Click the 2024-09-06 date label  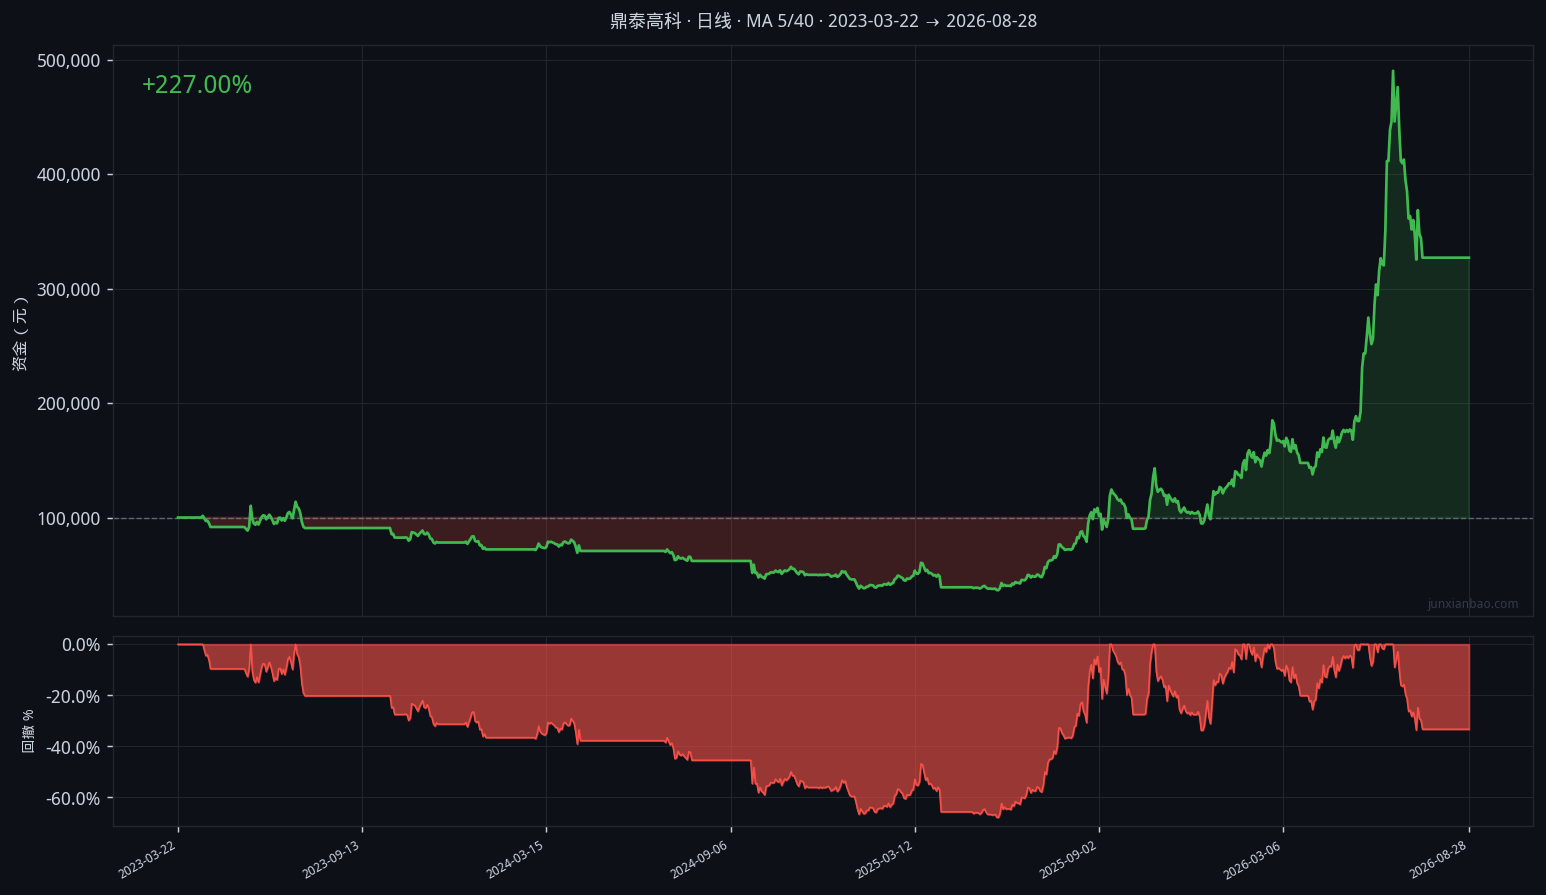click(x=700, y=859)
